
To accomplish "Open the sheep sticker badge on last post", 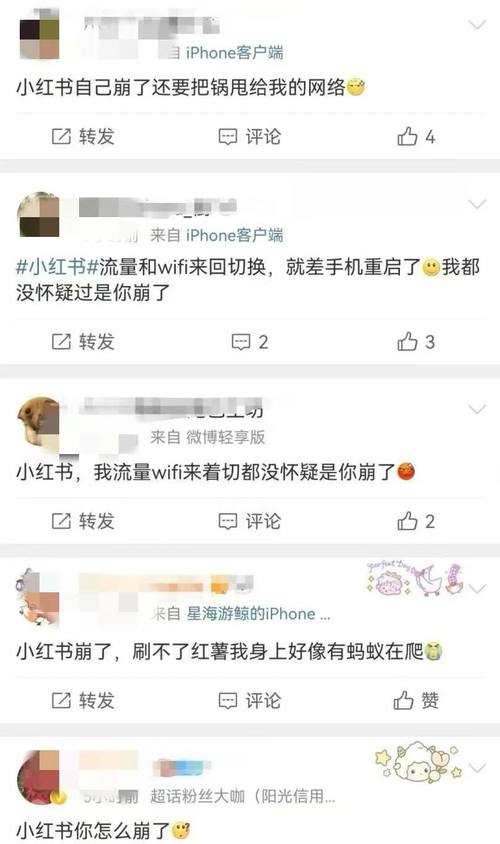I will pyautogui.click(x=418, y=763).
